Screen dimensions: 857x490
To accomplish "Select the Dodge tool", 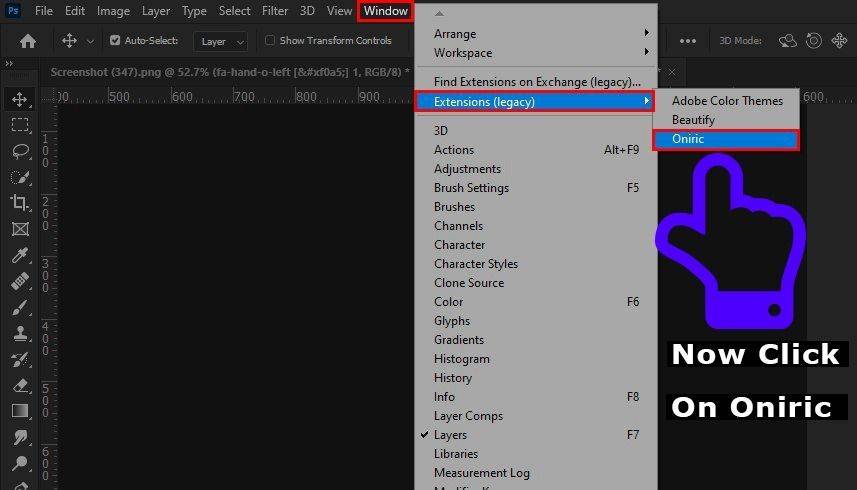I will (x=20, y=463).
